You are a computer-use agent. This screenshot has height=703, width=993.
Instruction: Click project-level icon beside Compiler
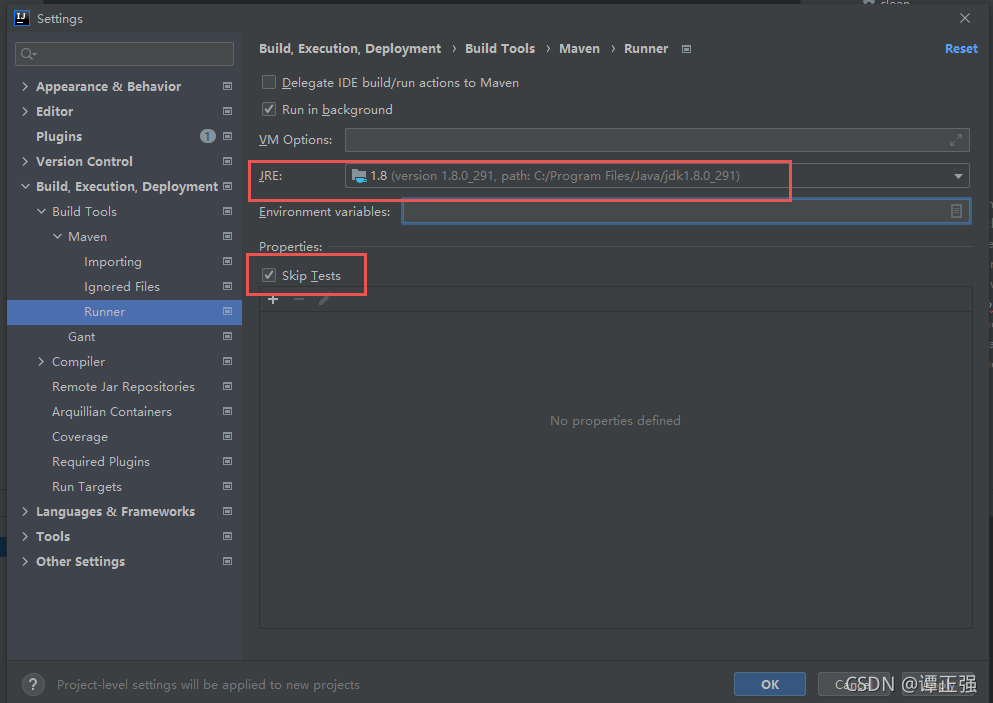click(x=227, y=362)
